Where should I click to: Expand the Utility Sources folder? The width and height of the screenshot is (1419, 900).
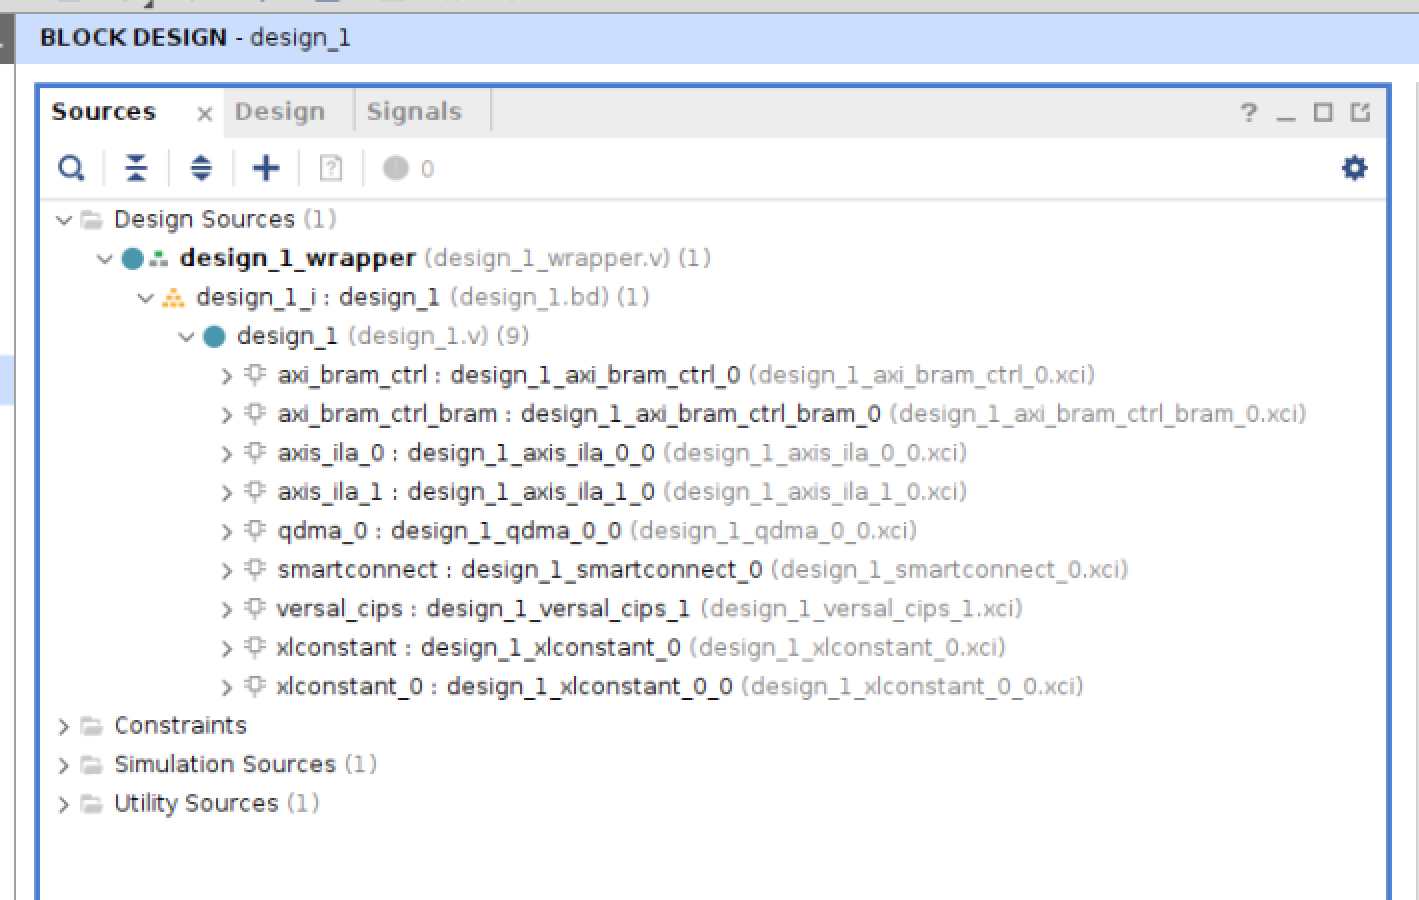click(x=64, y=804)
